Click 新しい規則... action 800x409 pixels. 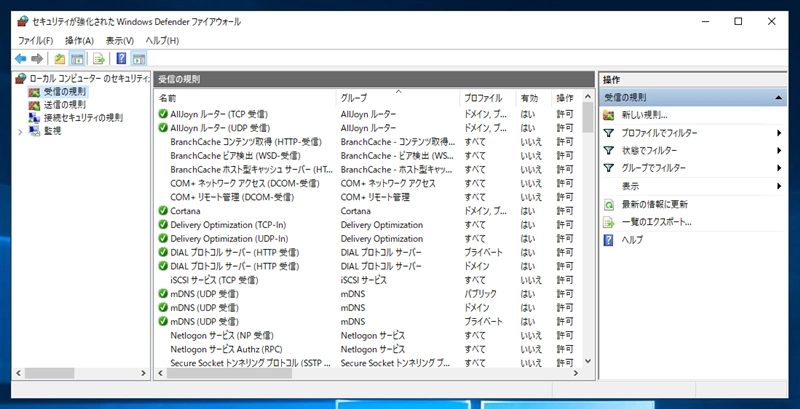[644, 115]
